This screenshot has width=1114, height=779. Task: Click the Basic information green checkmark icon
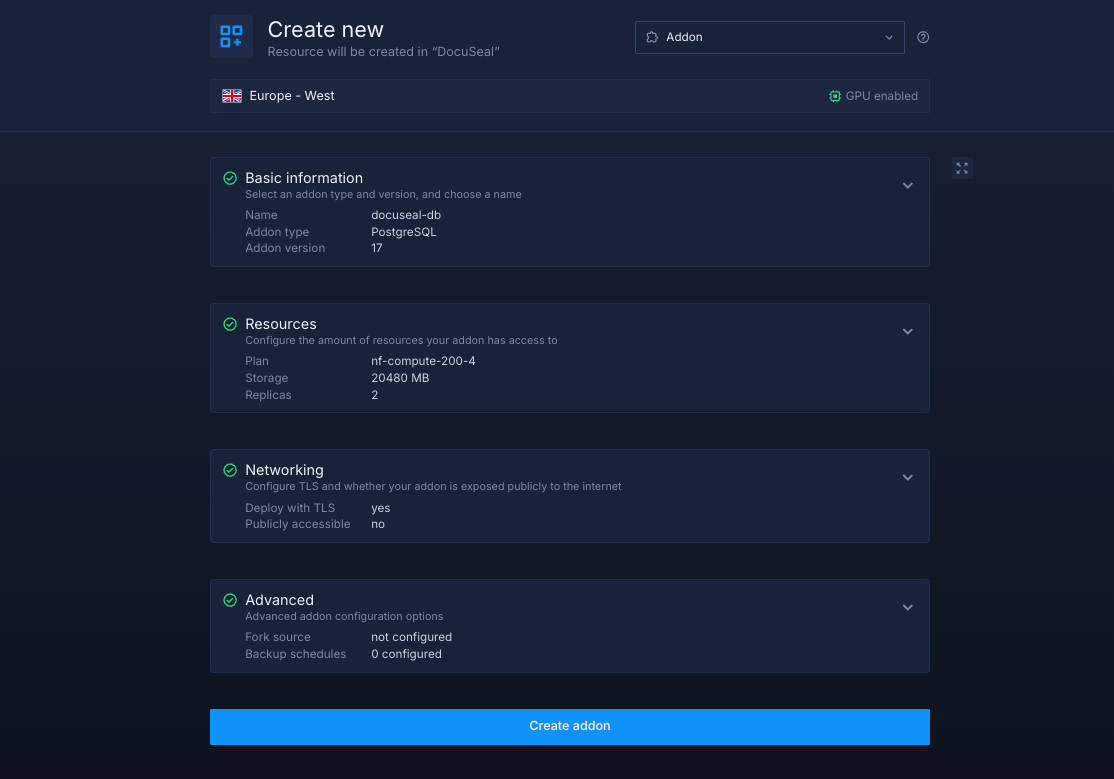click(x=230, y=178)
